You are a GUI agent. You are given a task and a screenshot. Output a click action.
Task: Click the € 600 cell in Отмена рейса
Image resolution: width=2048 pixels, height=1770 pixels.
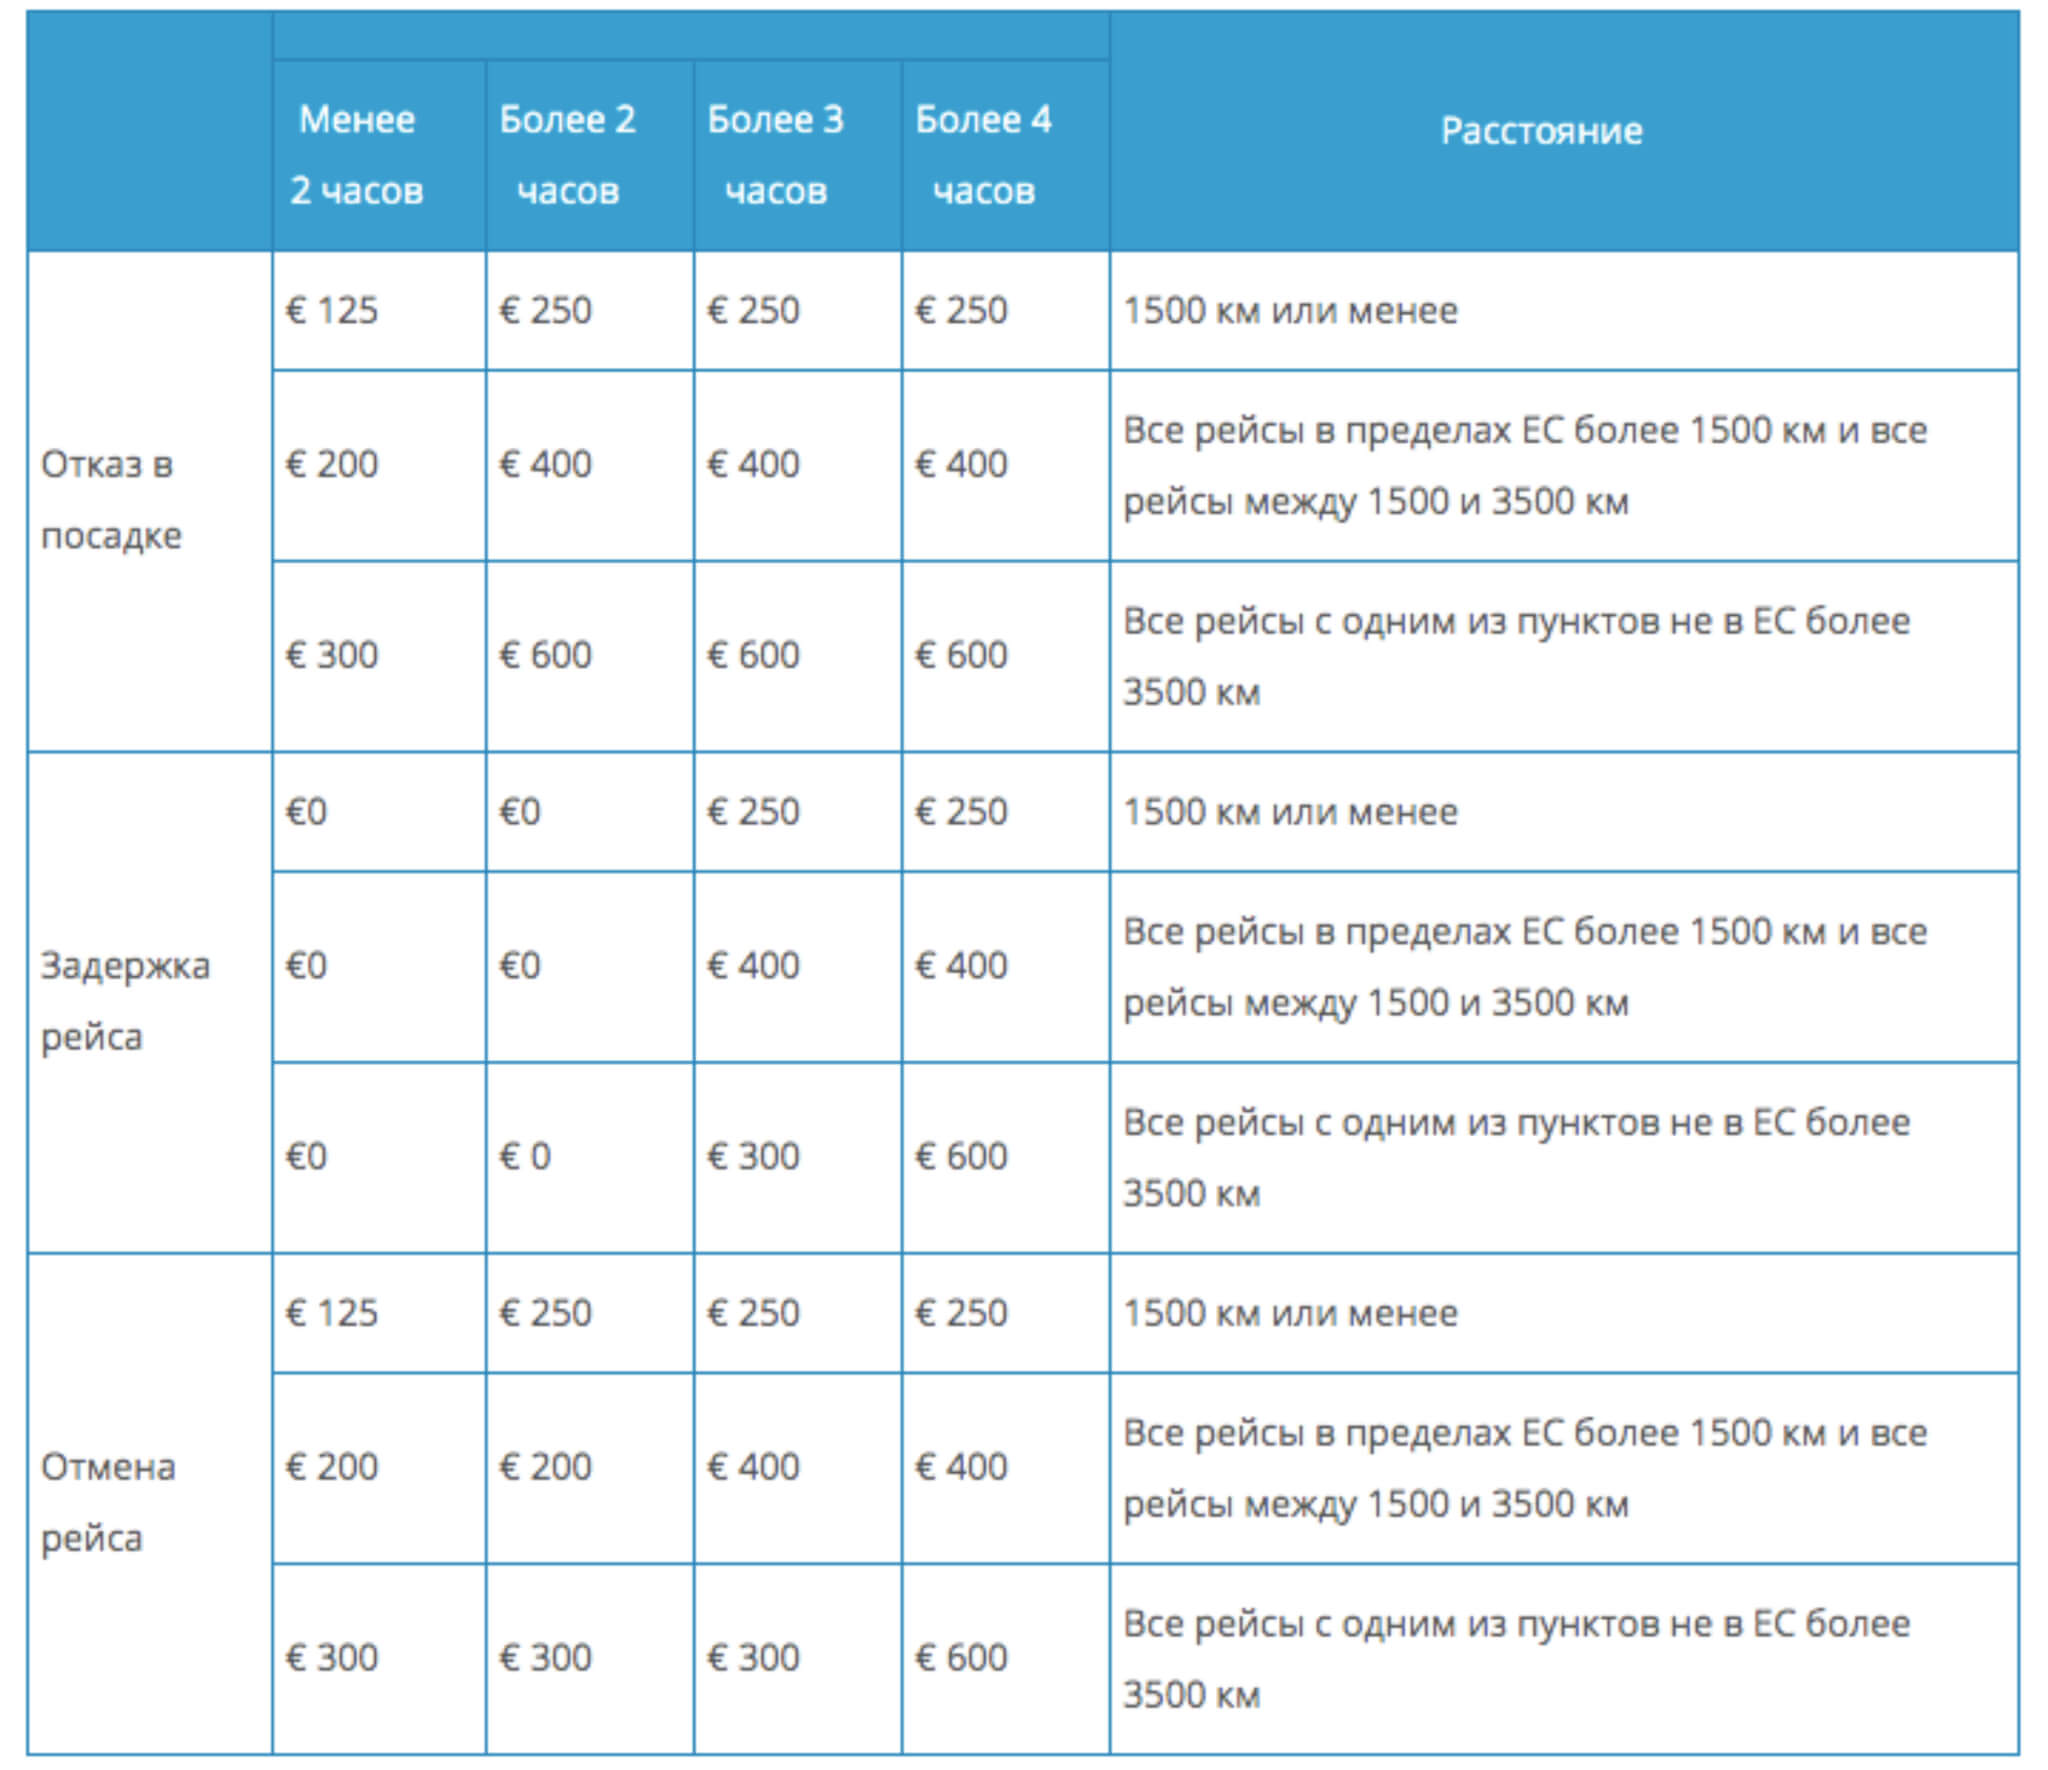click(x=961, y=1658)
